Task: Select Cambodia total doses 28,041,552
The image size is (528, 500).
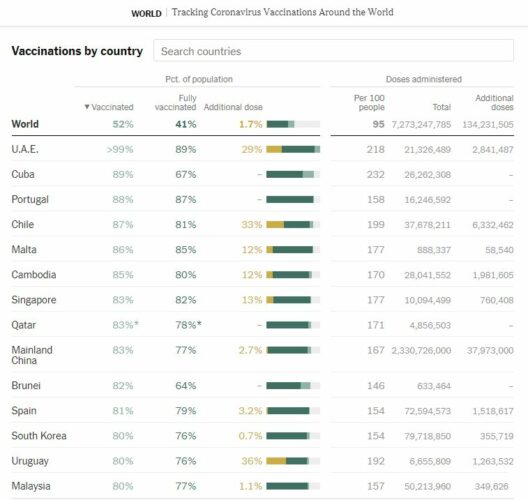Action: tap(428, 275)
